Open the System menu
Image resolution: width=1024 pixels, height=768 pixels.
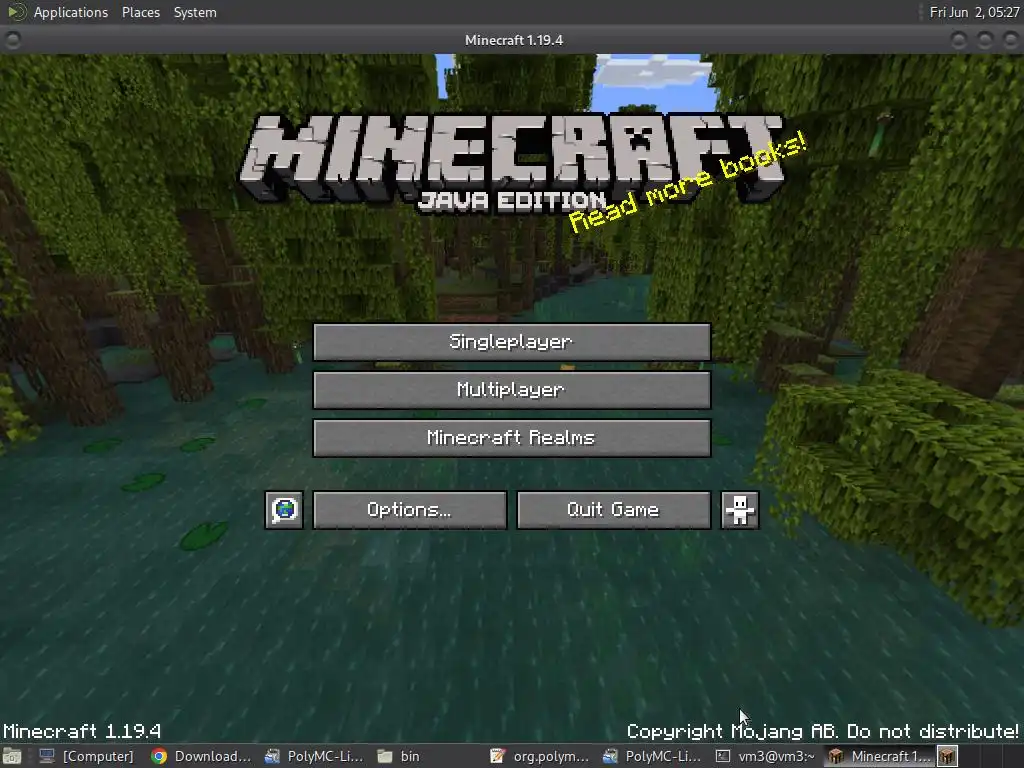195,12
